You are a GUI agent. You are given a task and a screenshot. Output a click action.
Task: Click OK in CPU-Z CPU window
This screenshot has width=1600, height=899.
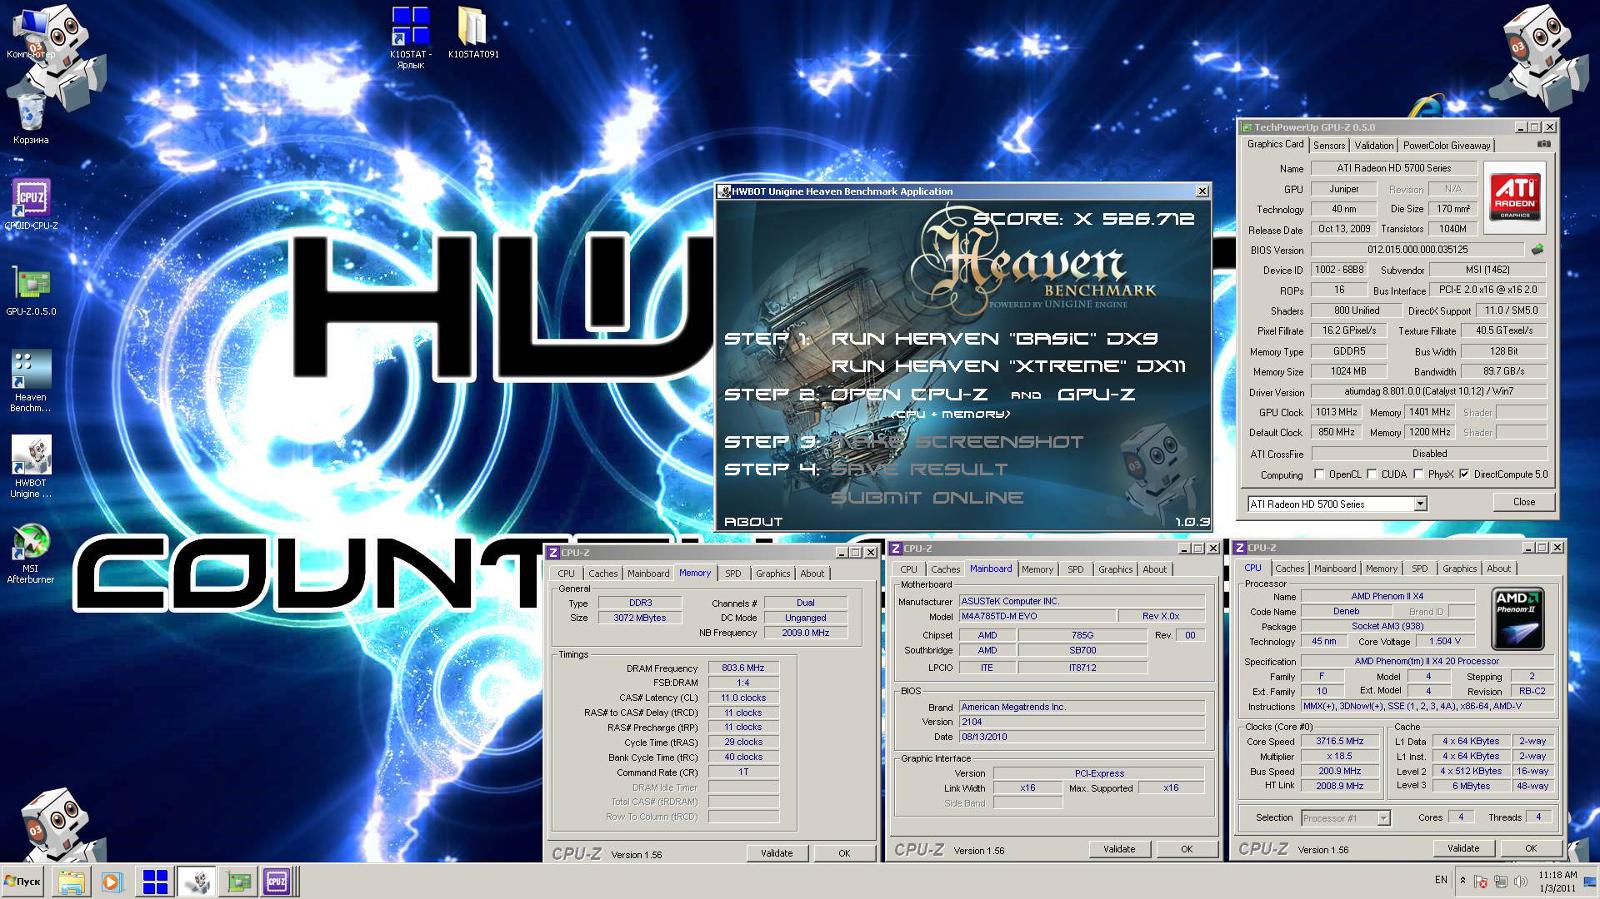click(x=1530, y=848)
